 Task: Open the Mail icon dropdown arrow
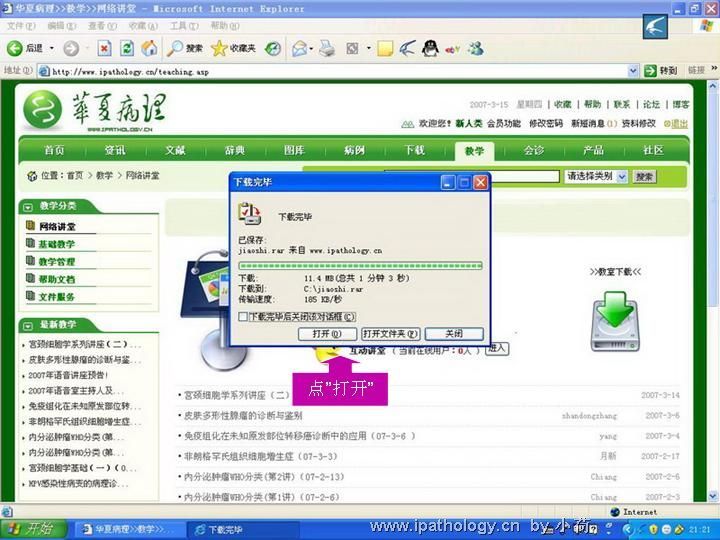311,48
